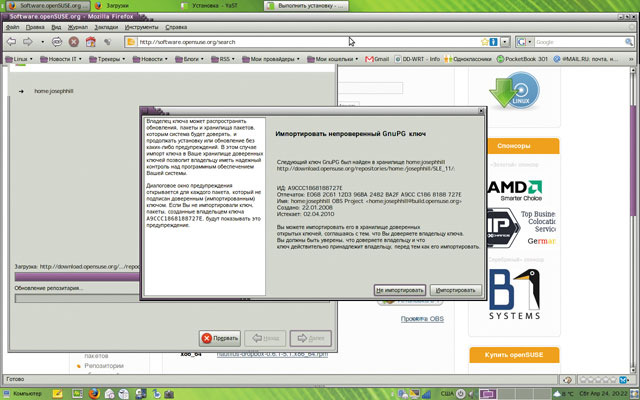
Task: Open @MAIL.RU bookmark
Action: click(x=586, y=59)
